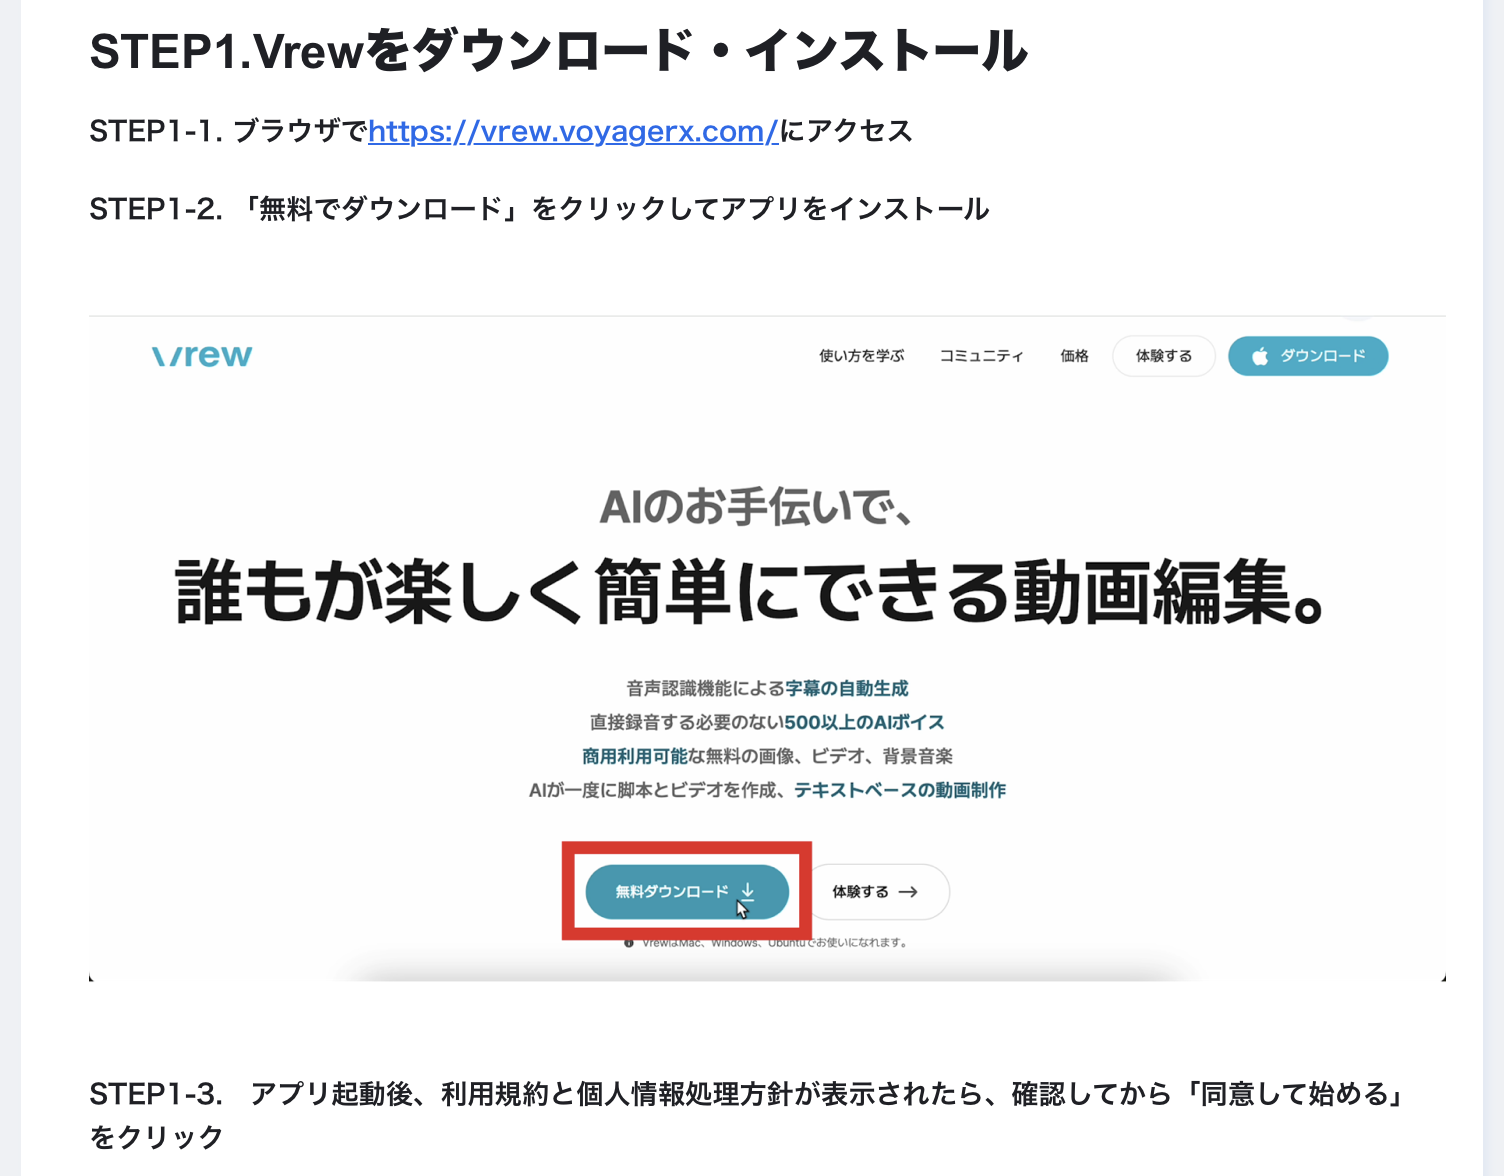The image size is (1504, 1176).
Task: Click the 字幕の自動生成 highlighted text
Action: pos(846,688)
